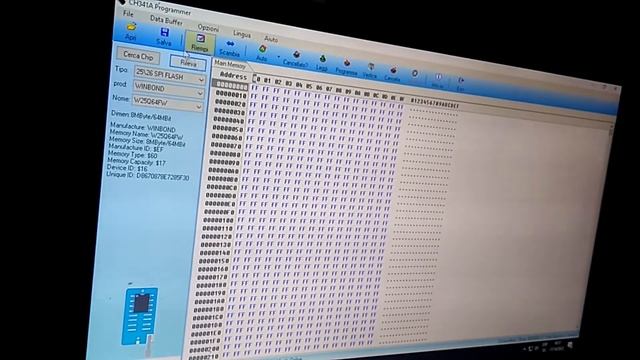Expand the prod WINBOND dropdown

click(x=168, y=89)
